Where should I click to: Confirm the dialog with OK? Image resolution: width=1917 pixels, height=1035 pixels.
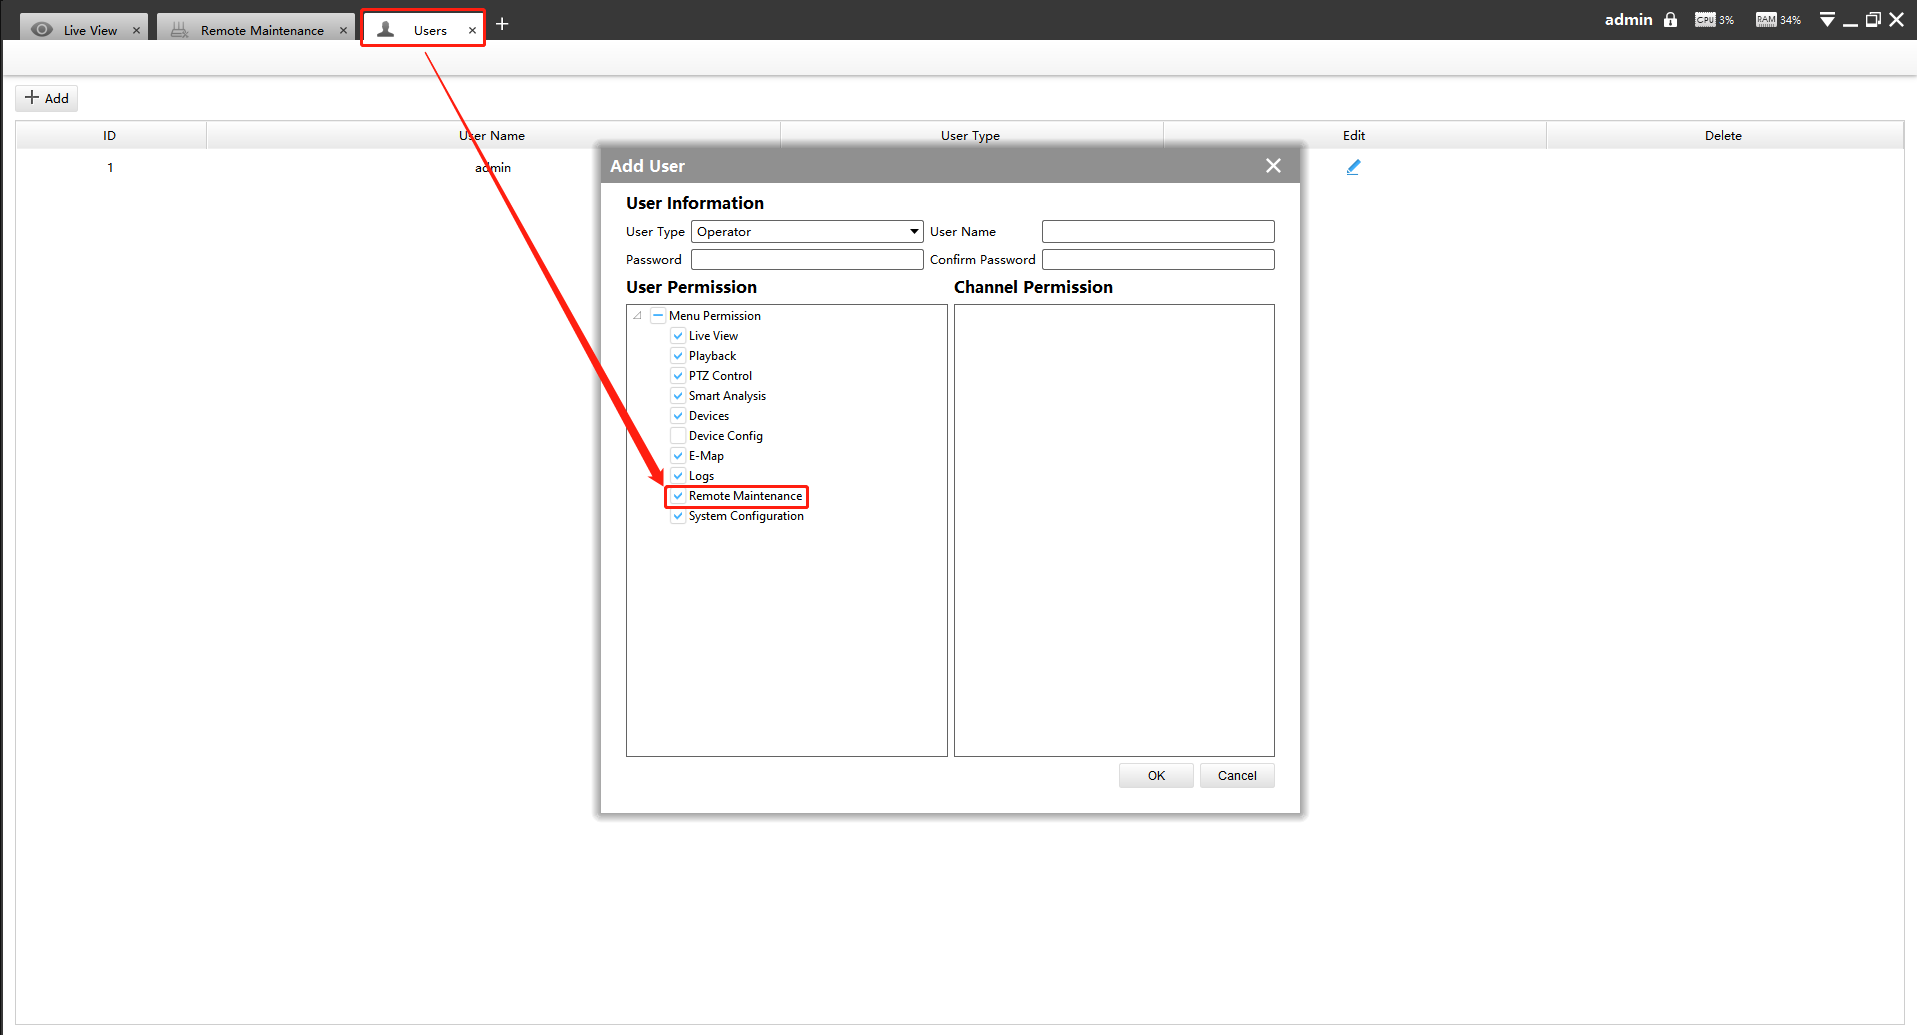pyautogui.click(x=1156, y=776)
